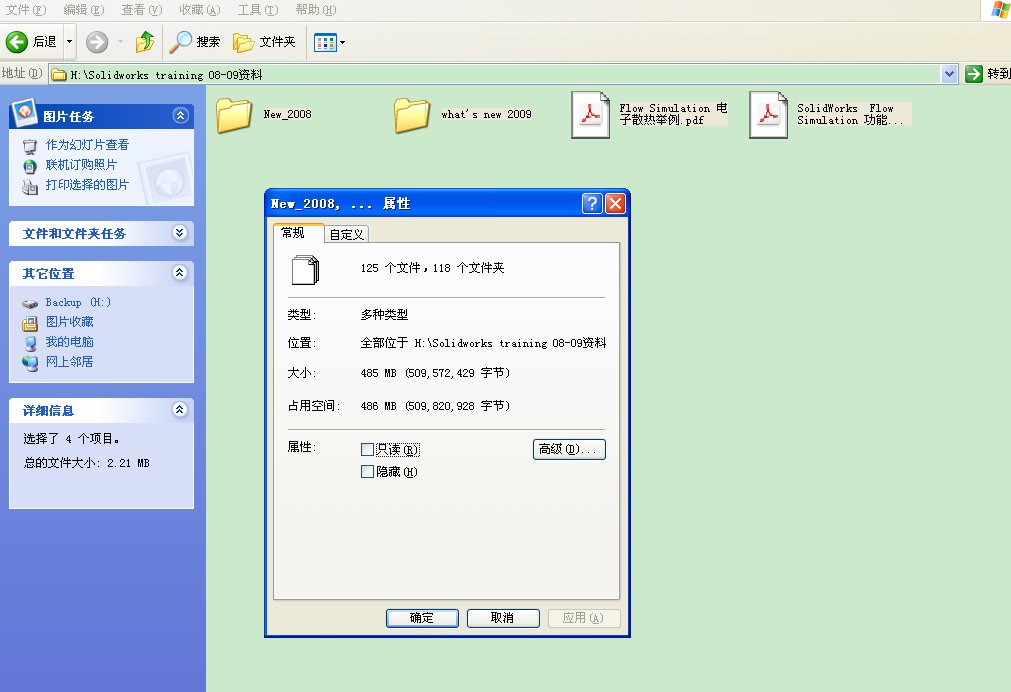The height and width of the screenshot is (692, 1011).
Task: Click the occupied space value '486 MB (509,820,928 字节)'
Action: pyautogui.click(x=435, y=406)
